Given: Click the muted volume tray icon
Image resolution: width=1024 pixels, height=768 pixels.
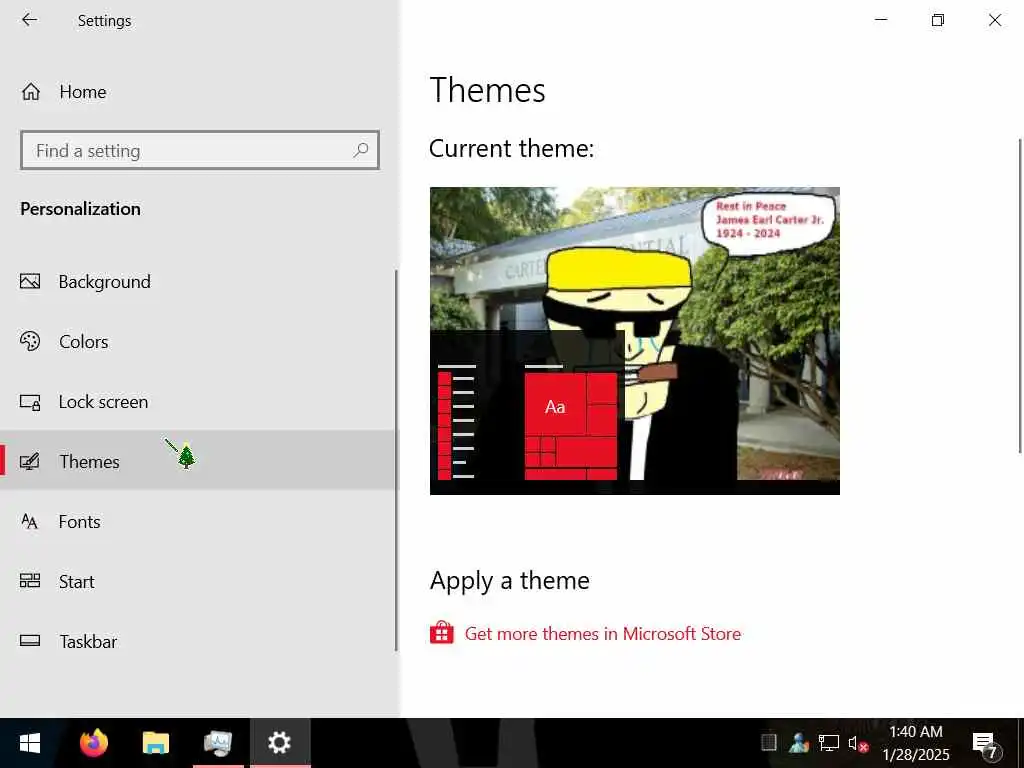Looking at the screenshot, I should (x=857, y=743).
